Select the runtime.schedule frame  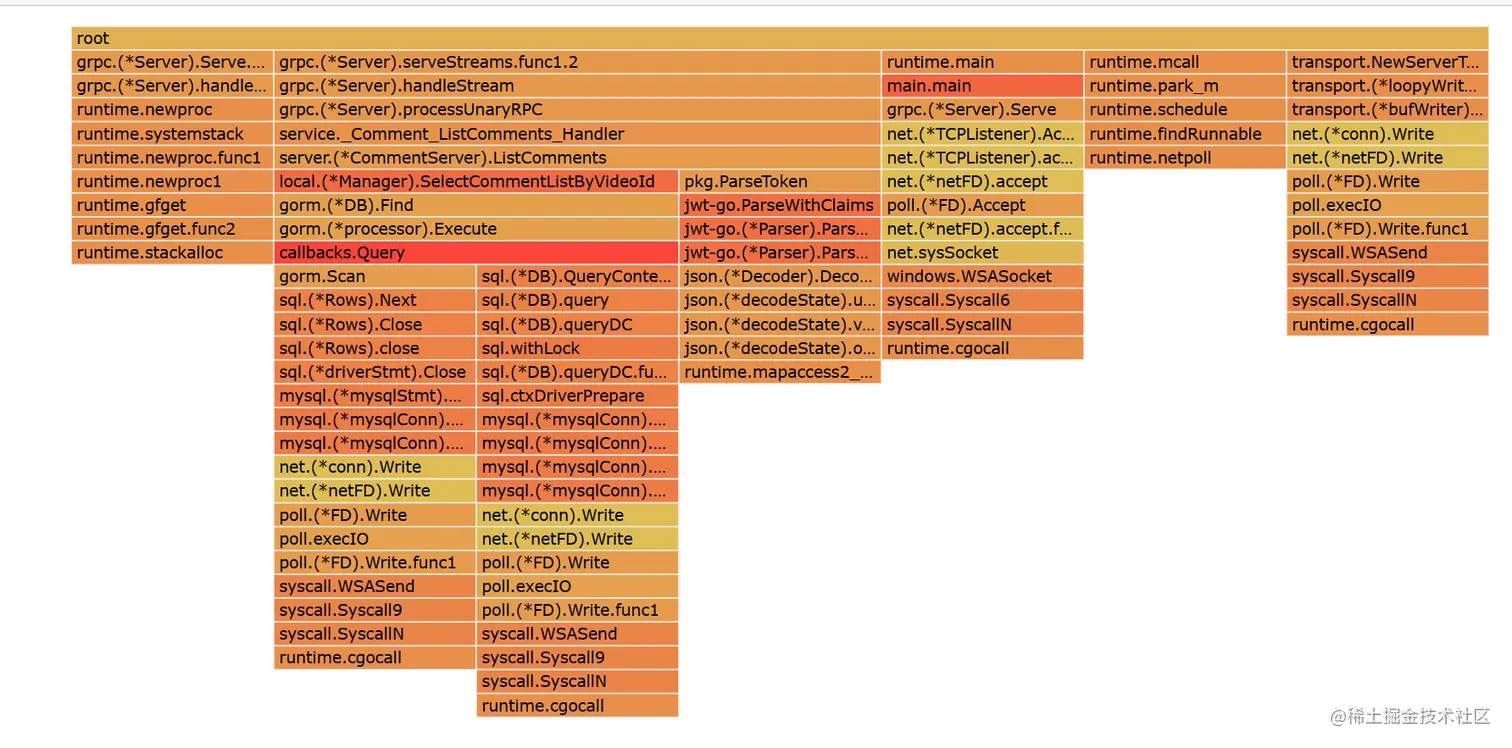click(x=1185, y=110)
